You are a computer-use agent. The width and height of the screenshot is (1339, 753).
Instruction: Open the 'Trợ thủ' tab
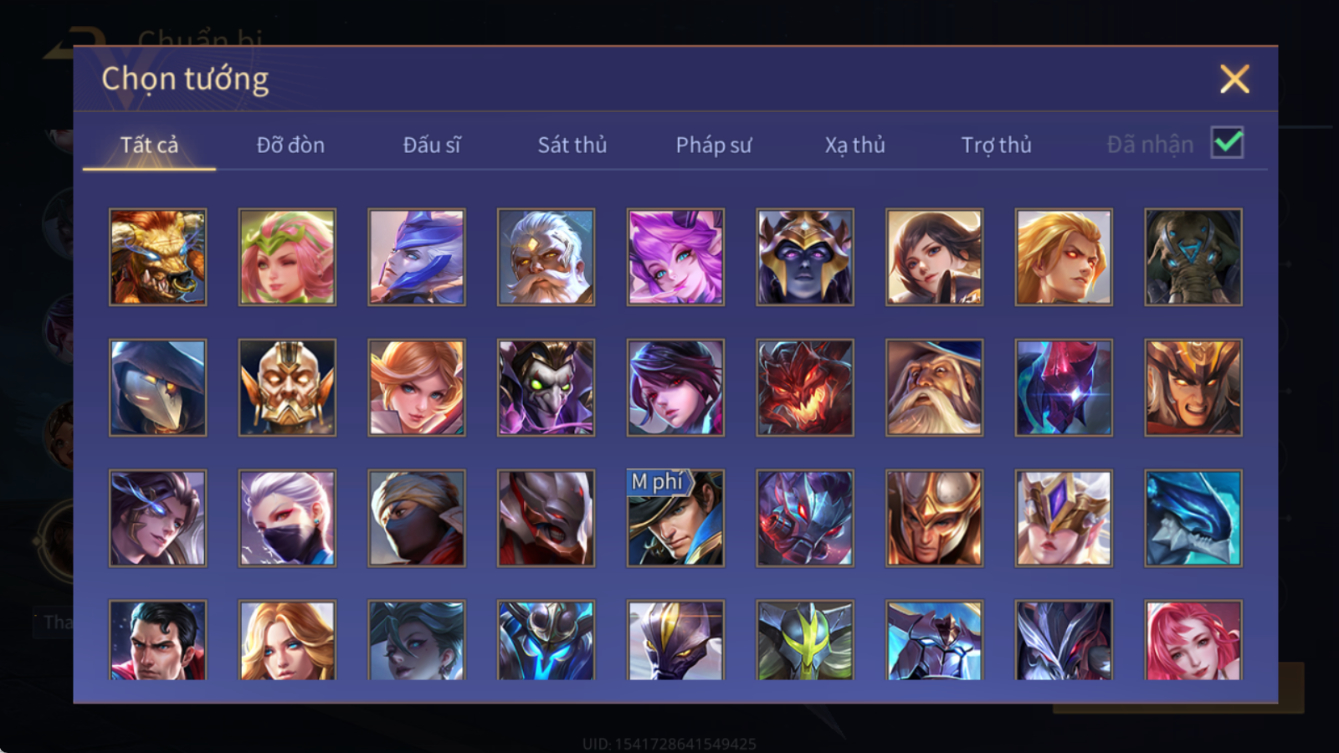coord(996,145)
